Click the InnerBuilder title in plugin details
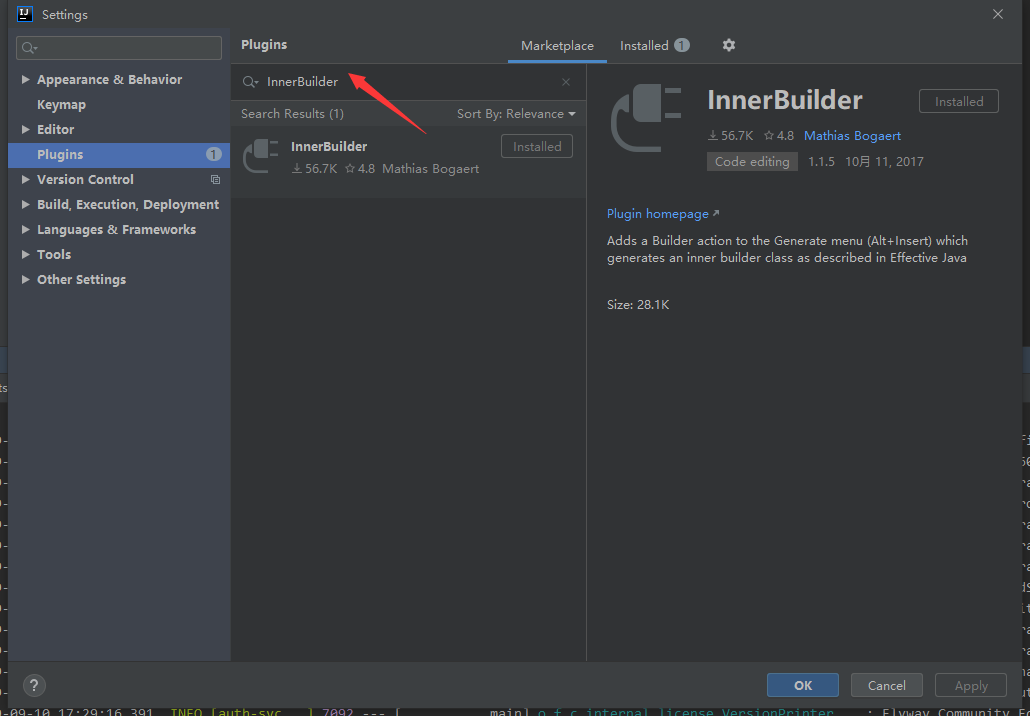1030x716 pixels. click(x=785, y=101)
